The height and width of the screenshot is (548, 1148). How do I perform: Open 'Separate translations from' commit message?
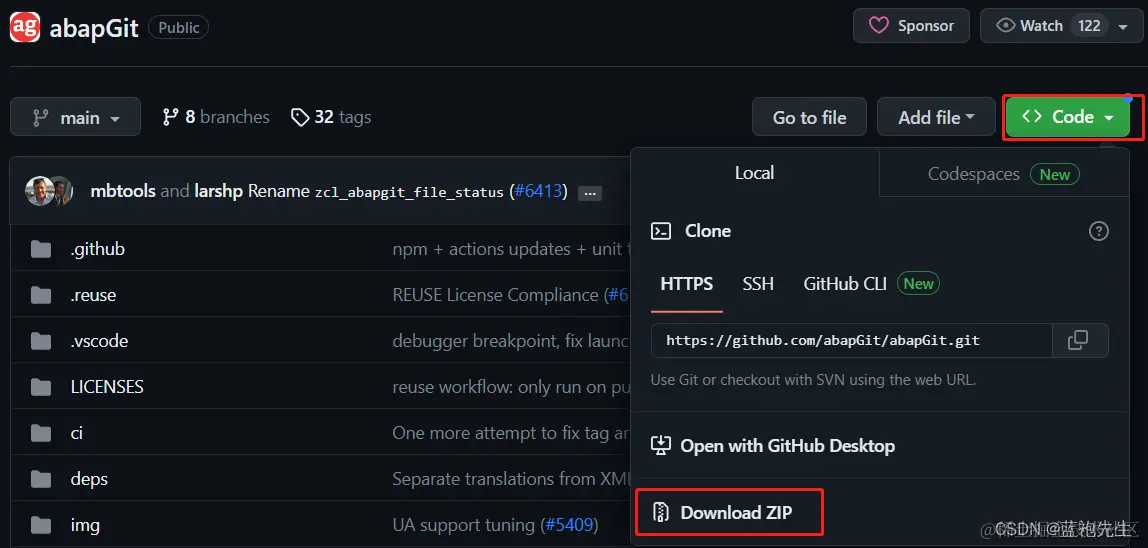click(510, 479)
